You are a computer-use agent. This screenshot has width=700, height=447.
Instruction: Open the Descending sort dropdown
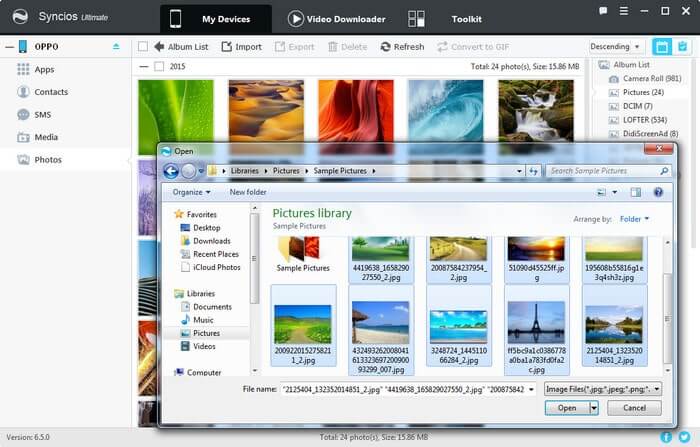[x=615, y=46]
